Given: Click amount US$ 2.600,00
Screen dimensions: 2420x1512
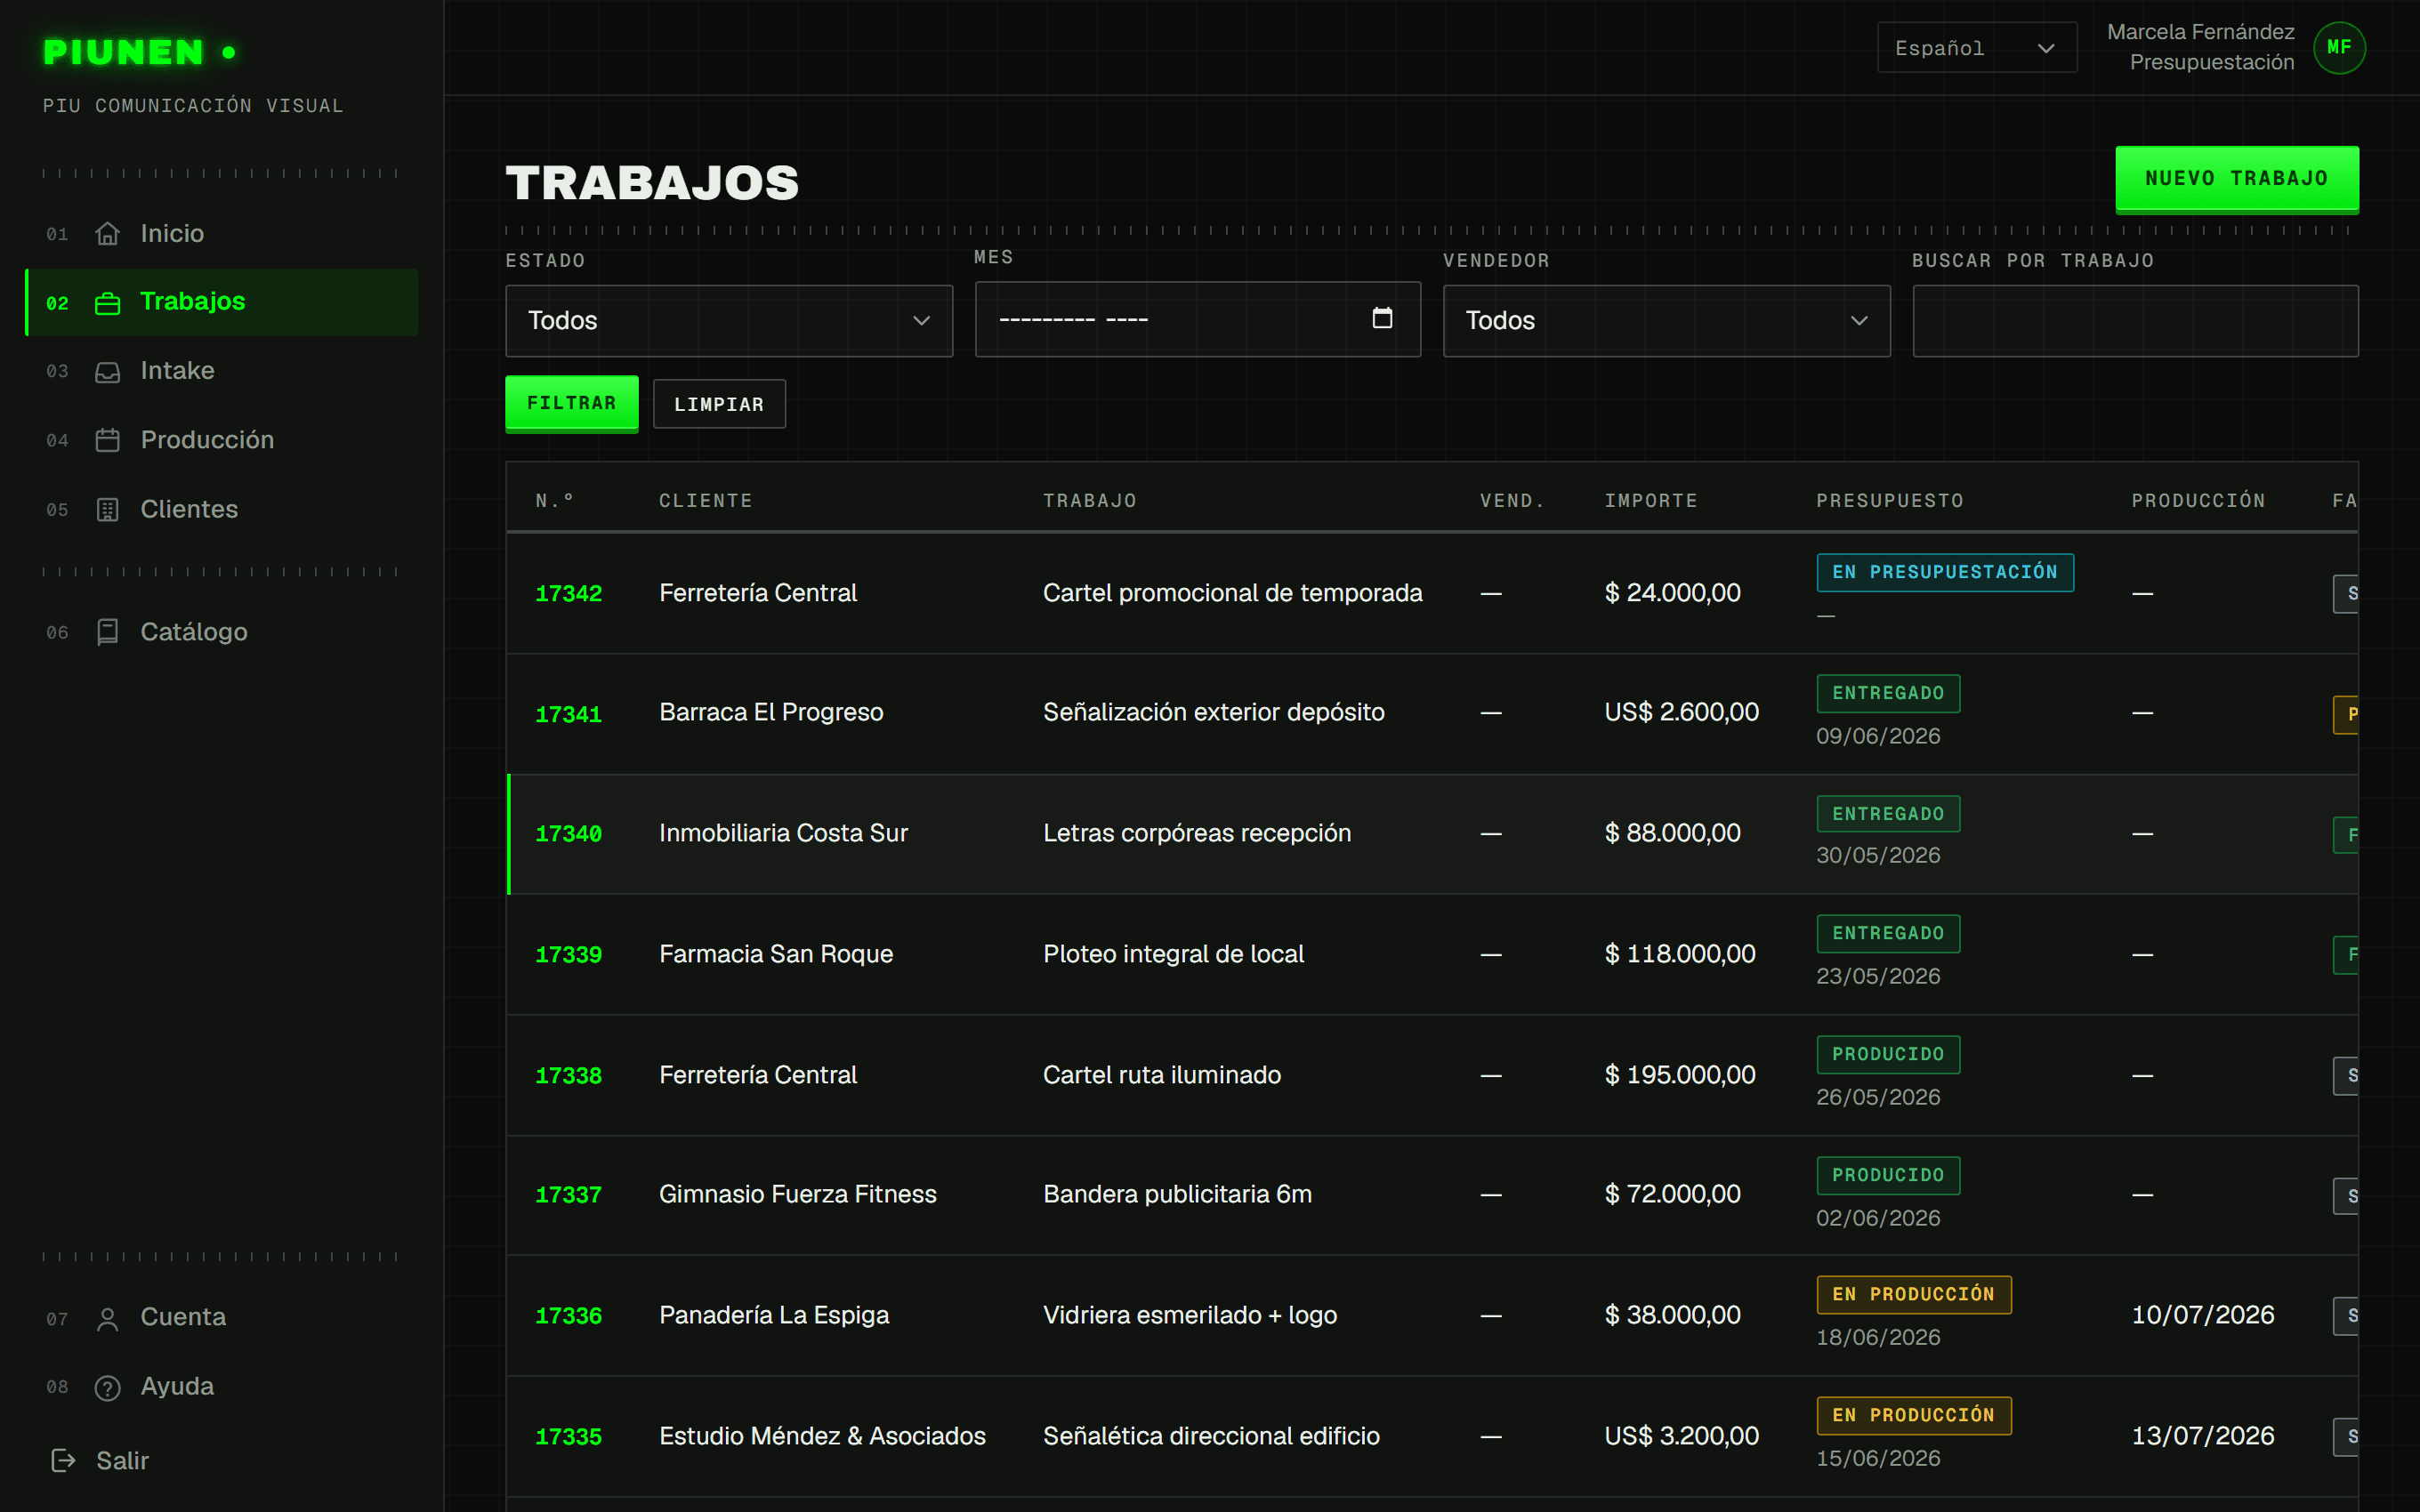Looking at the screenshot, I should (x=1681, y=712).
